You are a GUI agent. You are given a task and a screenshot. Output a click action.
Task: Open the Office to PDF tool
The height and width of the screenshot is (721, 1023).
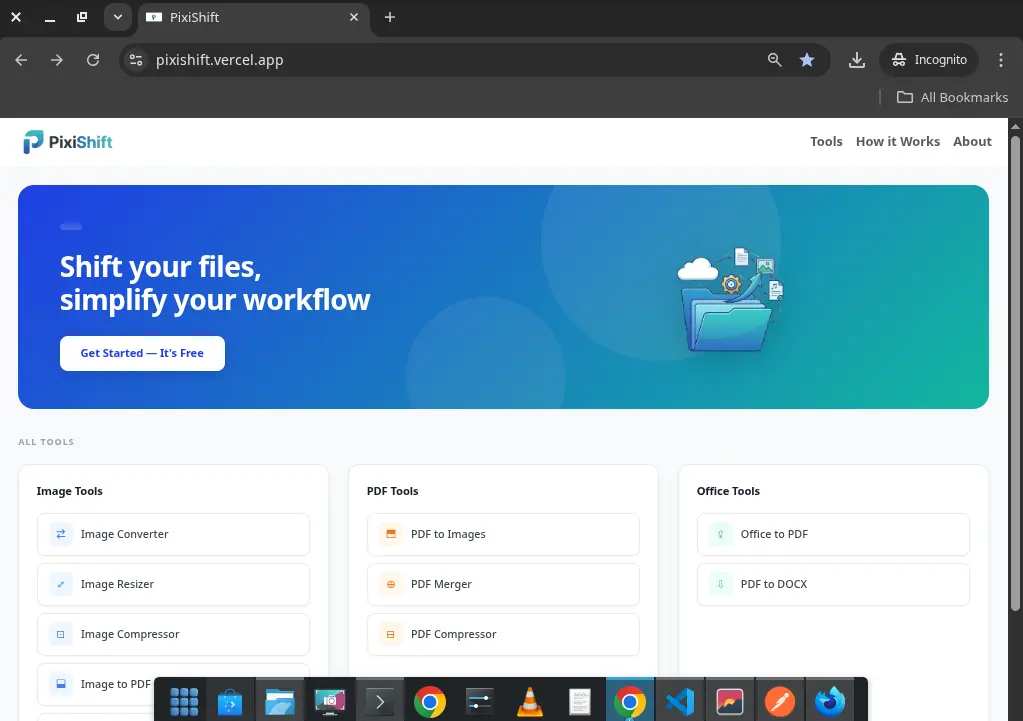833,534
